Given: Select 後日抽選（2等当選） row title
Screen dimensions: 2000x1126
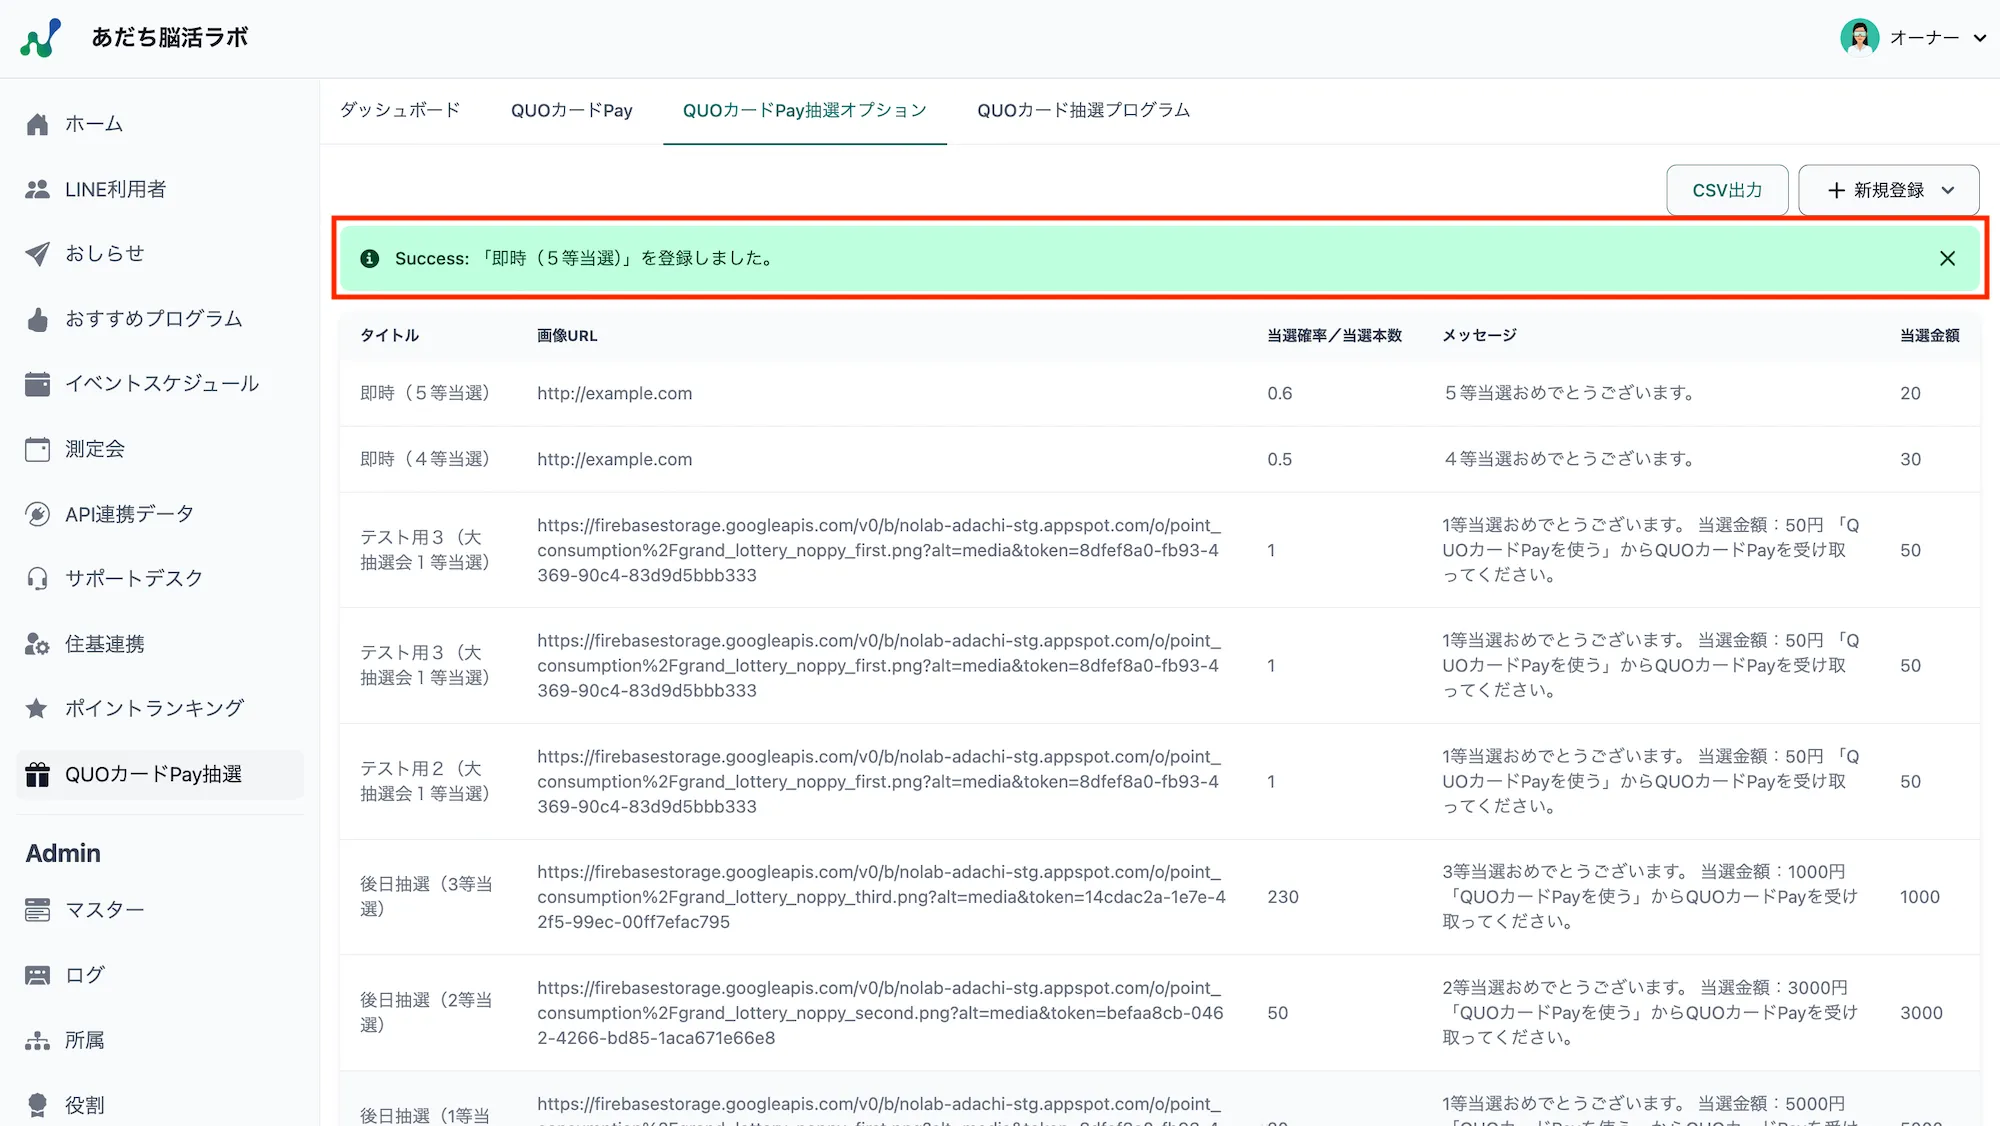Looking at the screenshot, I should [x=426, y=1012].
